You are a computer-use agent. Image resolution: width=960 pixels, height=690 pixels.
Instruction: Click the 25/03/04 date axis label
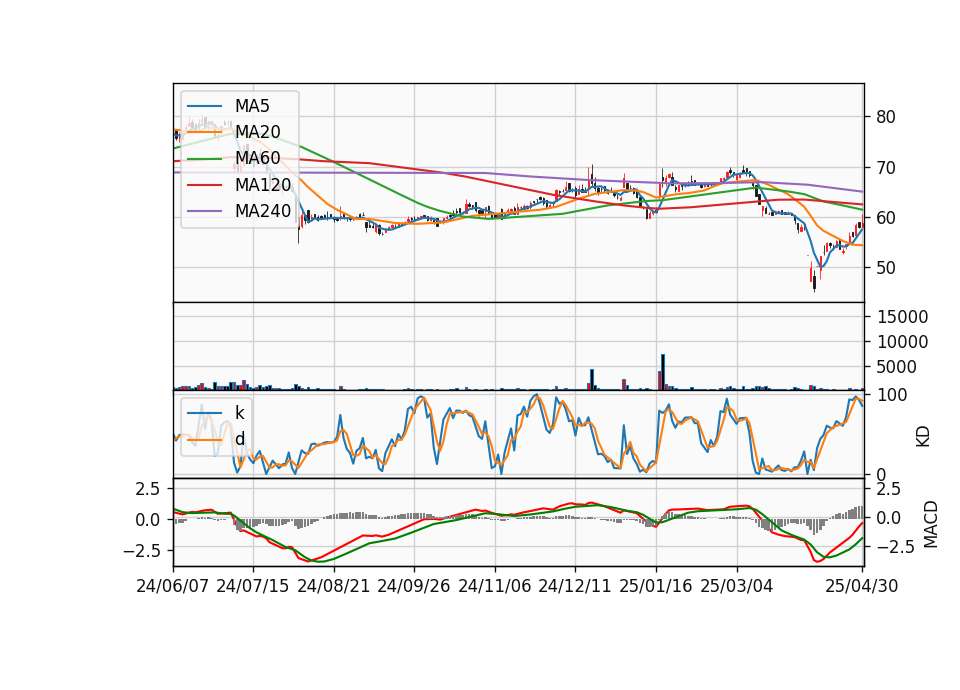737,586
